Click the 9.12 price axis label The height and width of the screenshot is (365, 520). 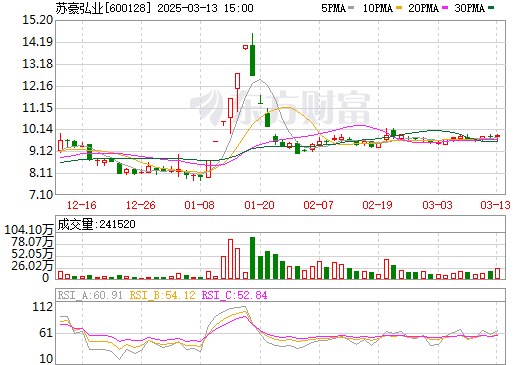(x=41, y=151)
